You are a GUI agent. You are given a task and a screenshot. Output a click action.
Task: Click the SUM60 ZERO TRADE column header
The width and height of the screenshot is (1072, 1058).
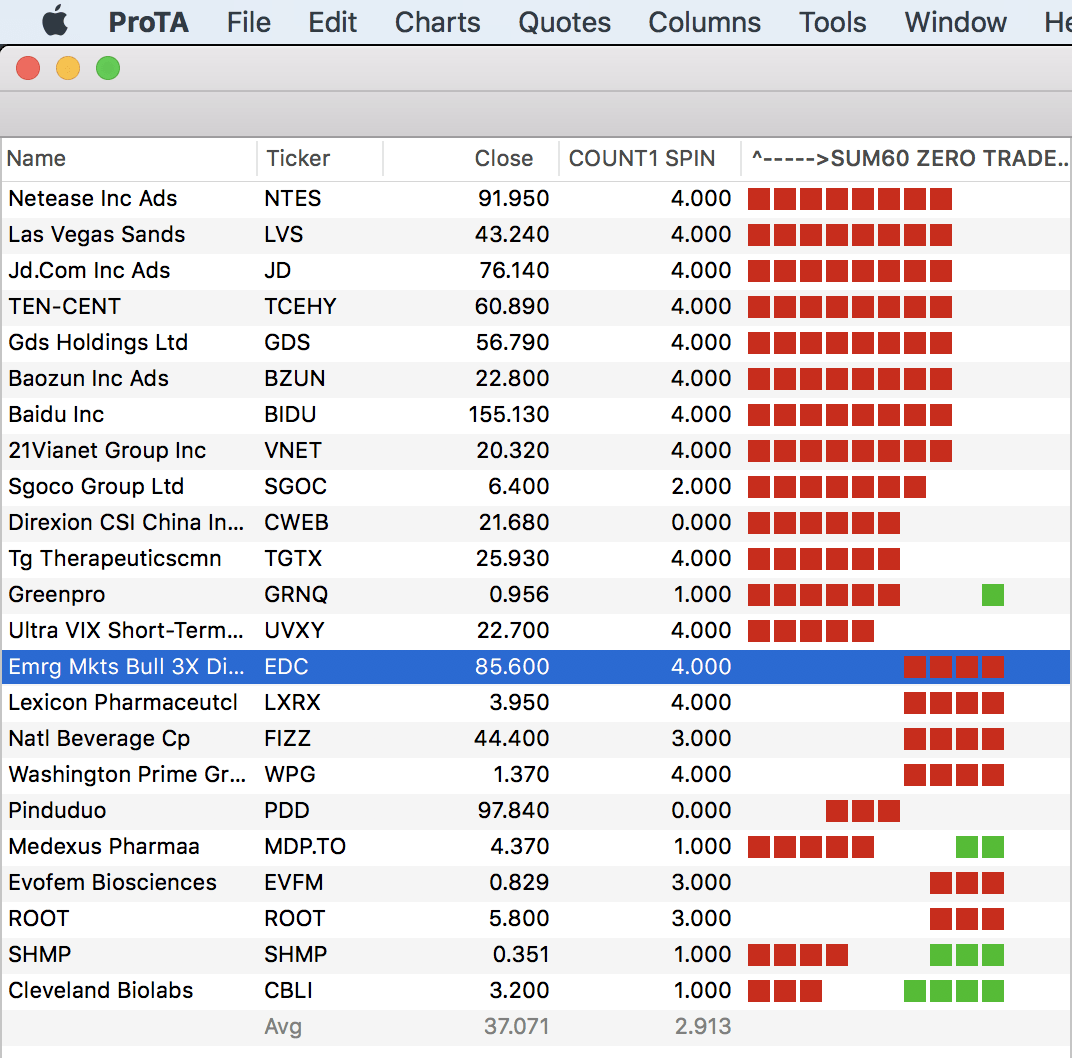point(908,158)
